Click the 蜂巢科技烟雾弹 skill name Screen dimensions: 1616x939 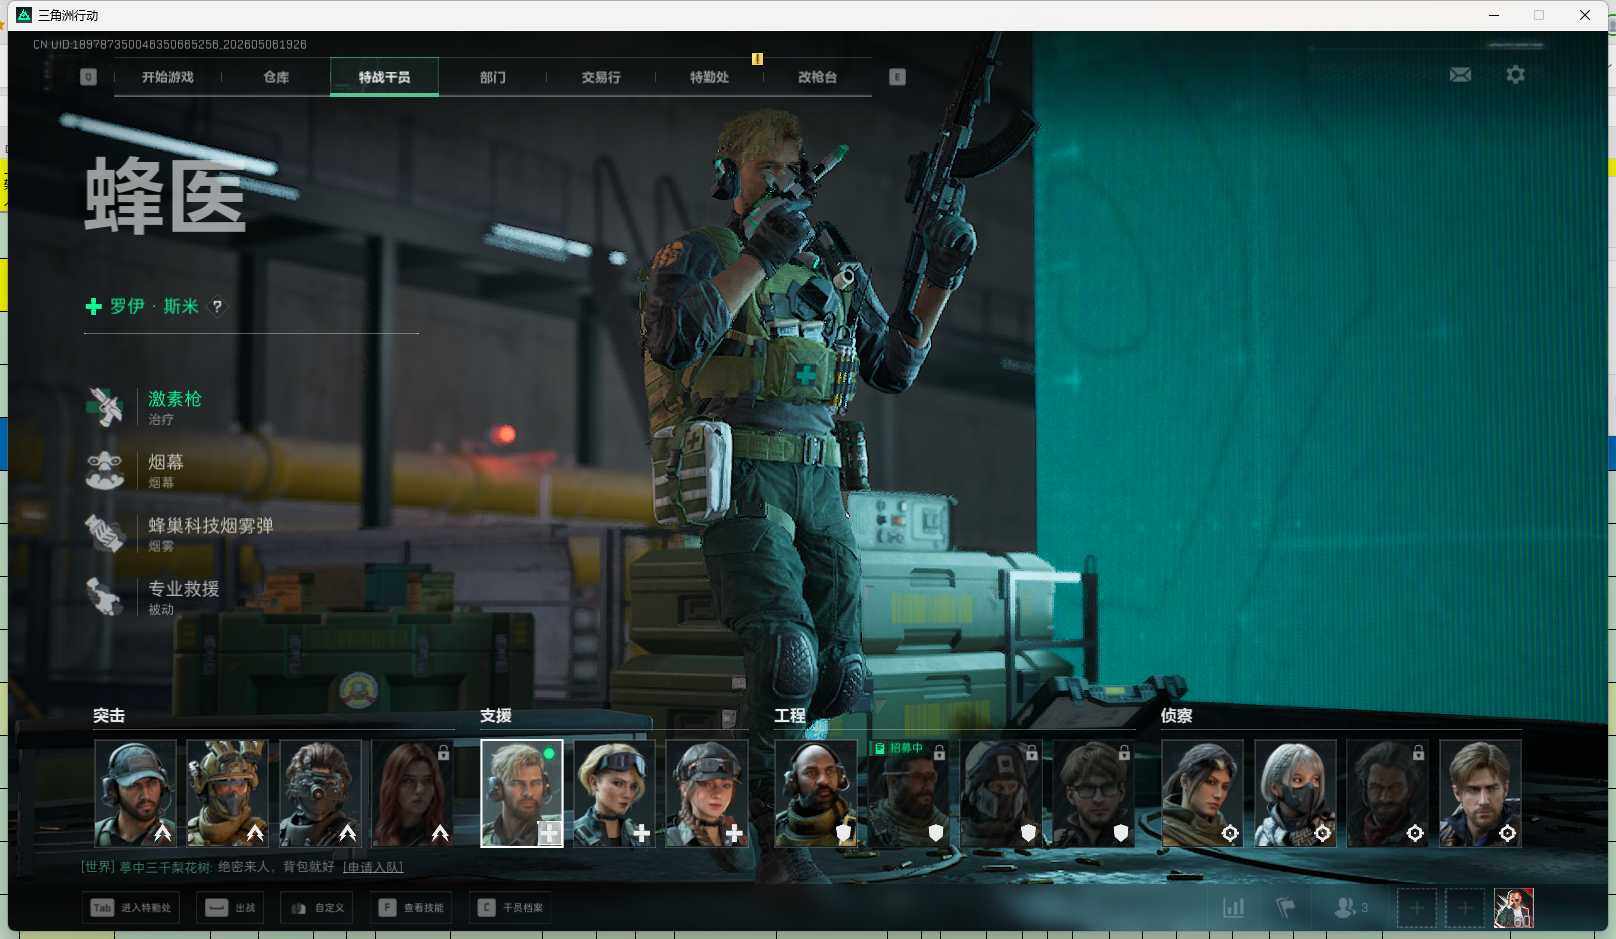211,525
